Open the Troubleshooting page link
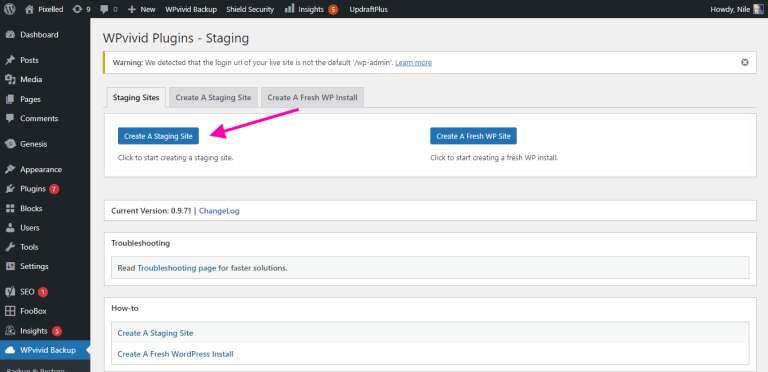Viewport: 768px width, 372px height. coord(176,268)
